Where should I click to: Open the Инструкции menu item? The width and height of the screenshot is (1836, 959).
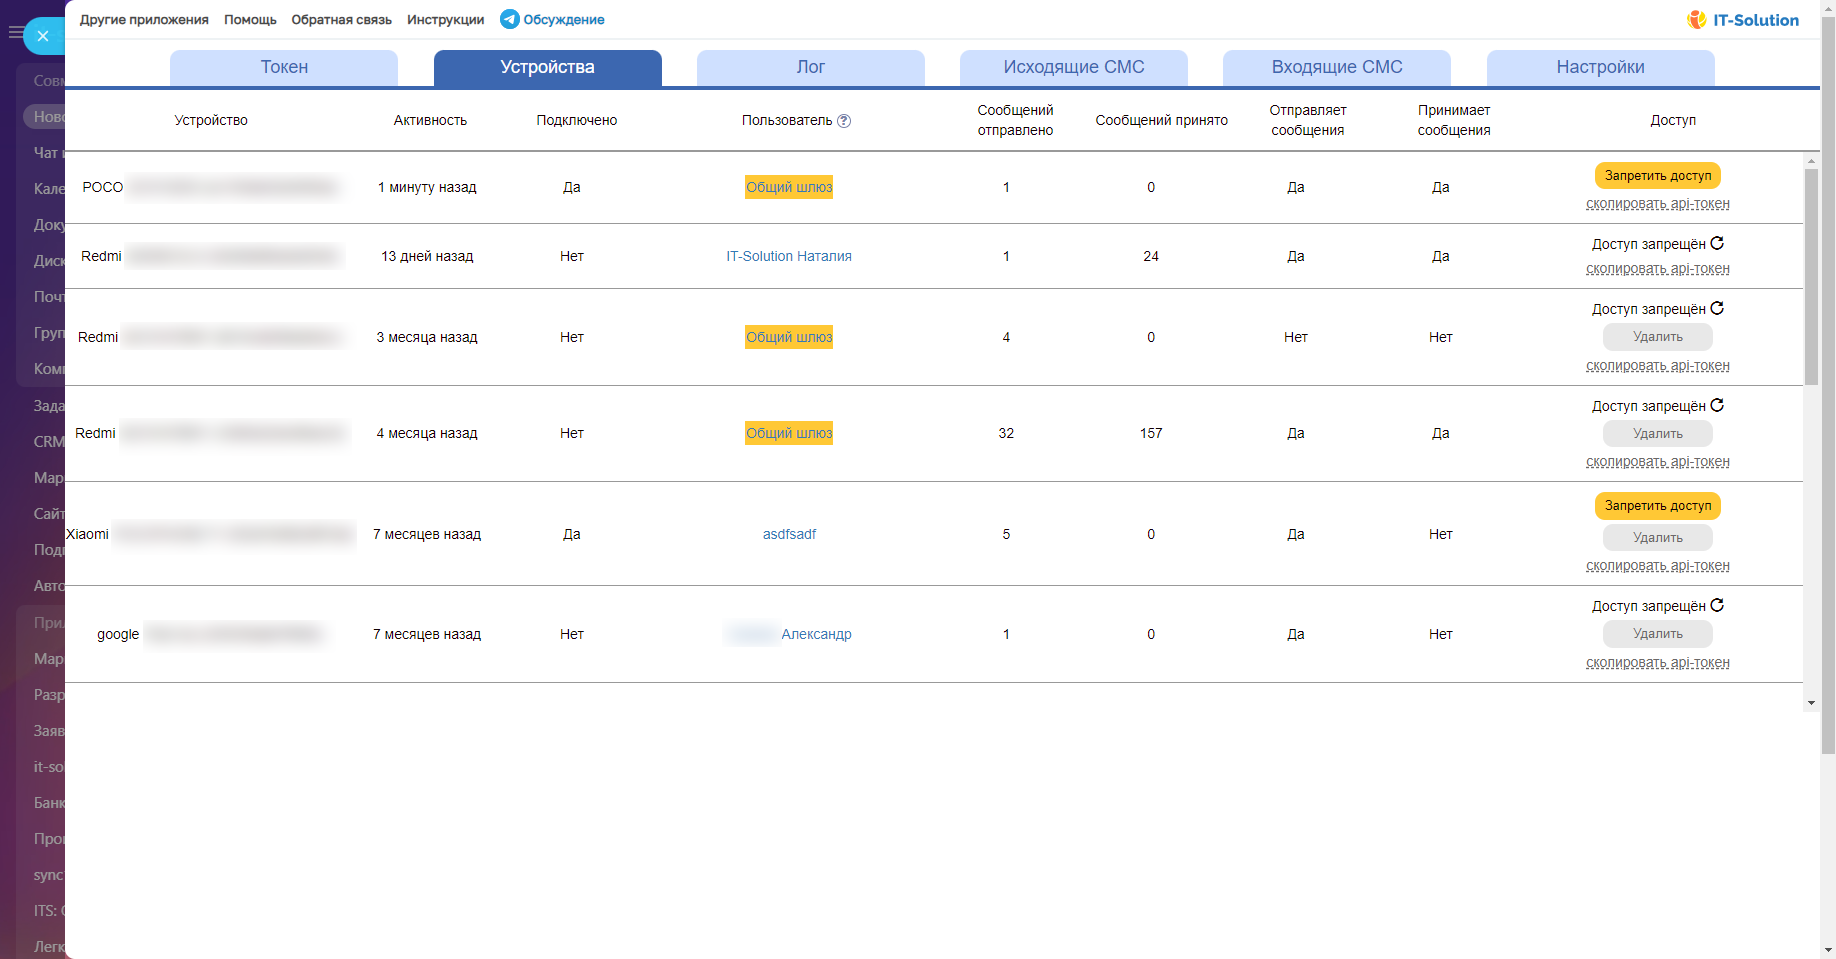[445, 20]
